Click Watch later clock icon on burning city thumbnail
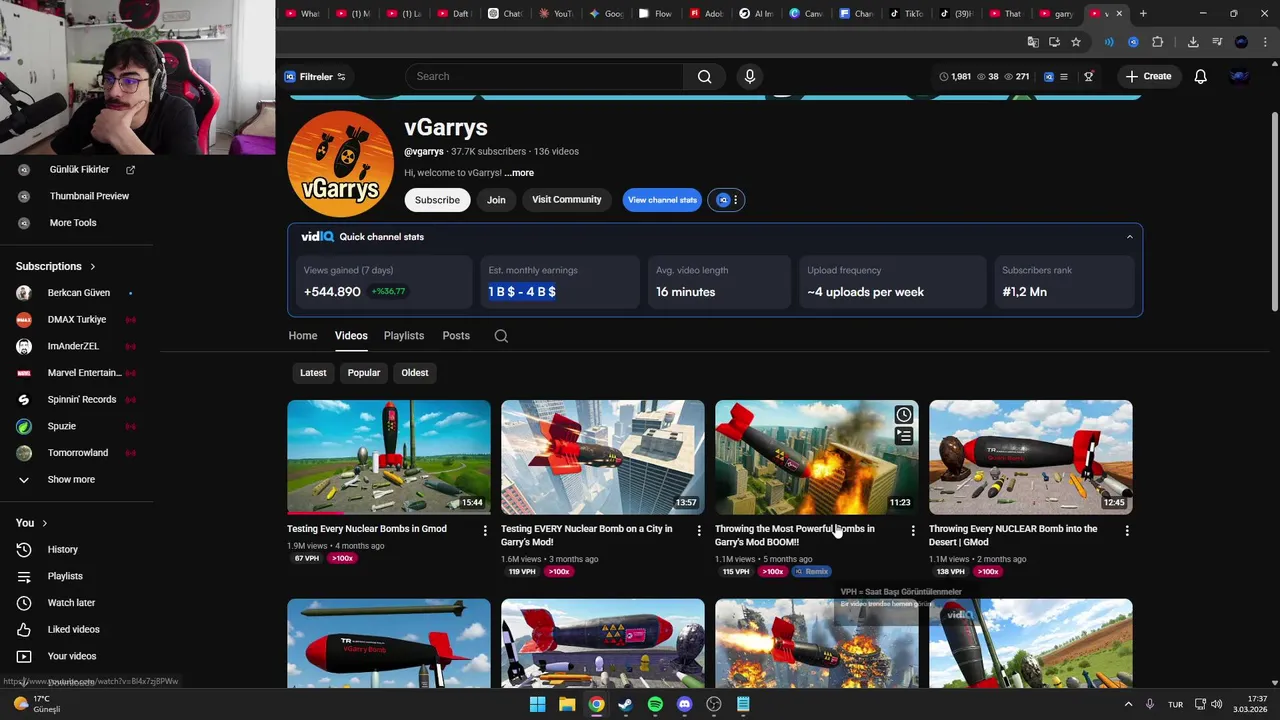Screen dimensions: 1280x720 pos(903,415)
